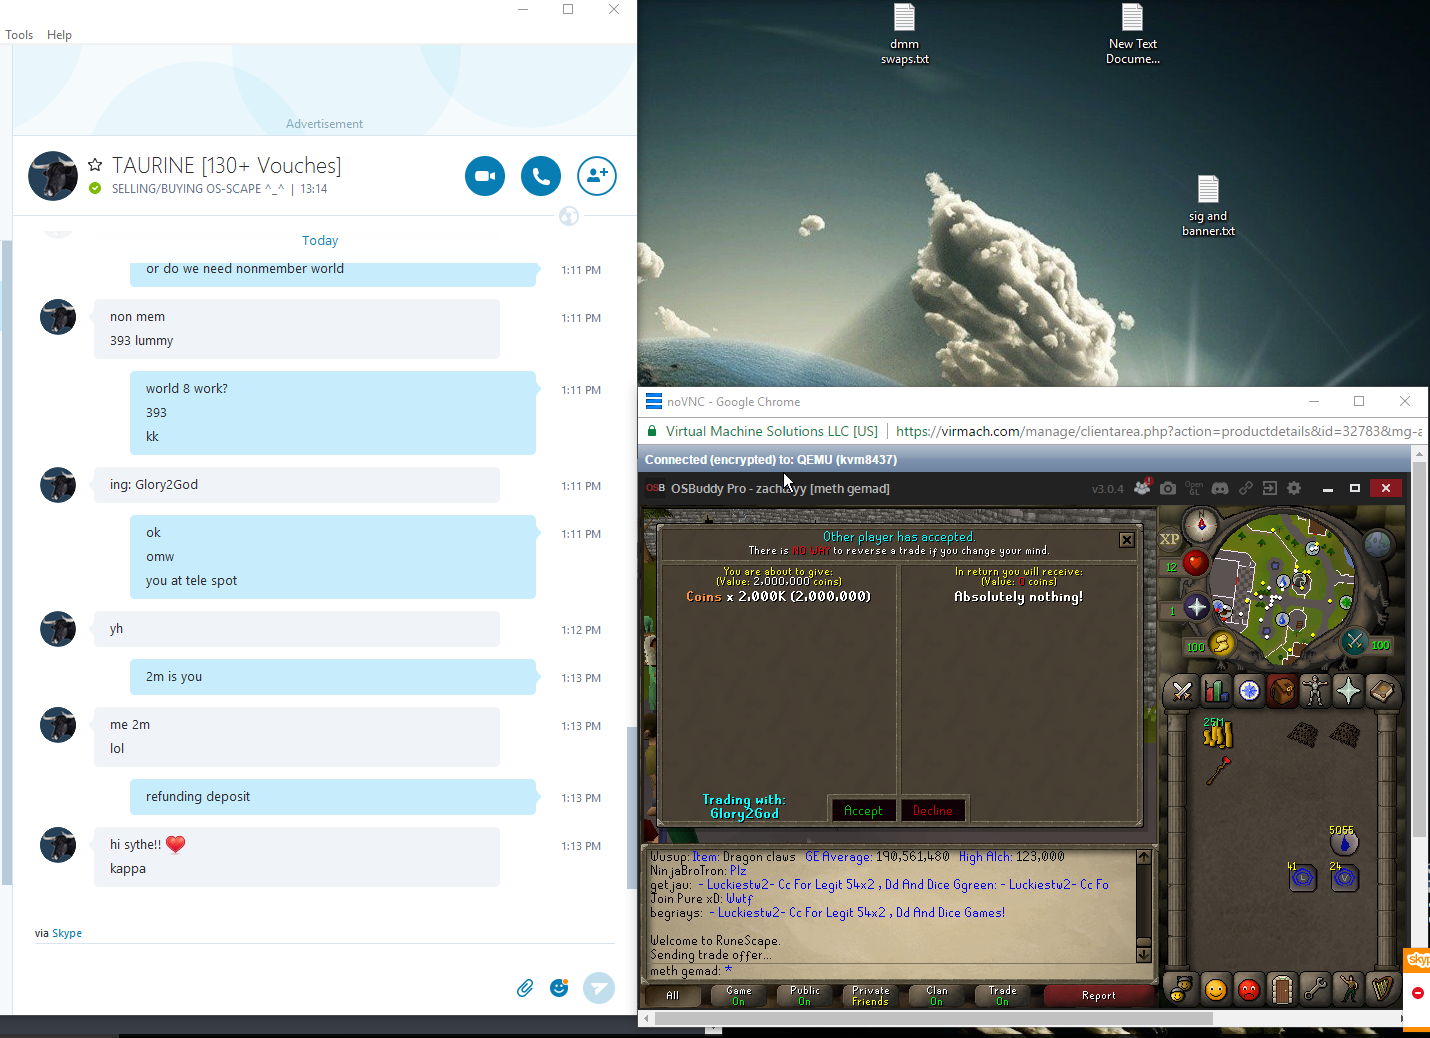Open OSBuddy settings gear
The image size is (1430, 1038).
1294,488
